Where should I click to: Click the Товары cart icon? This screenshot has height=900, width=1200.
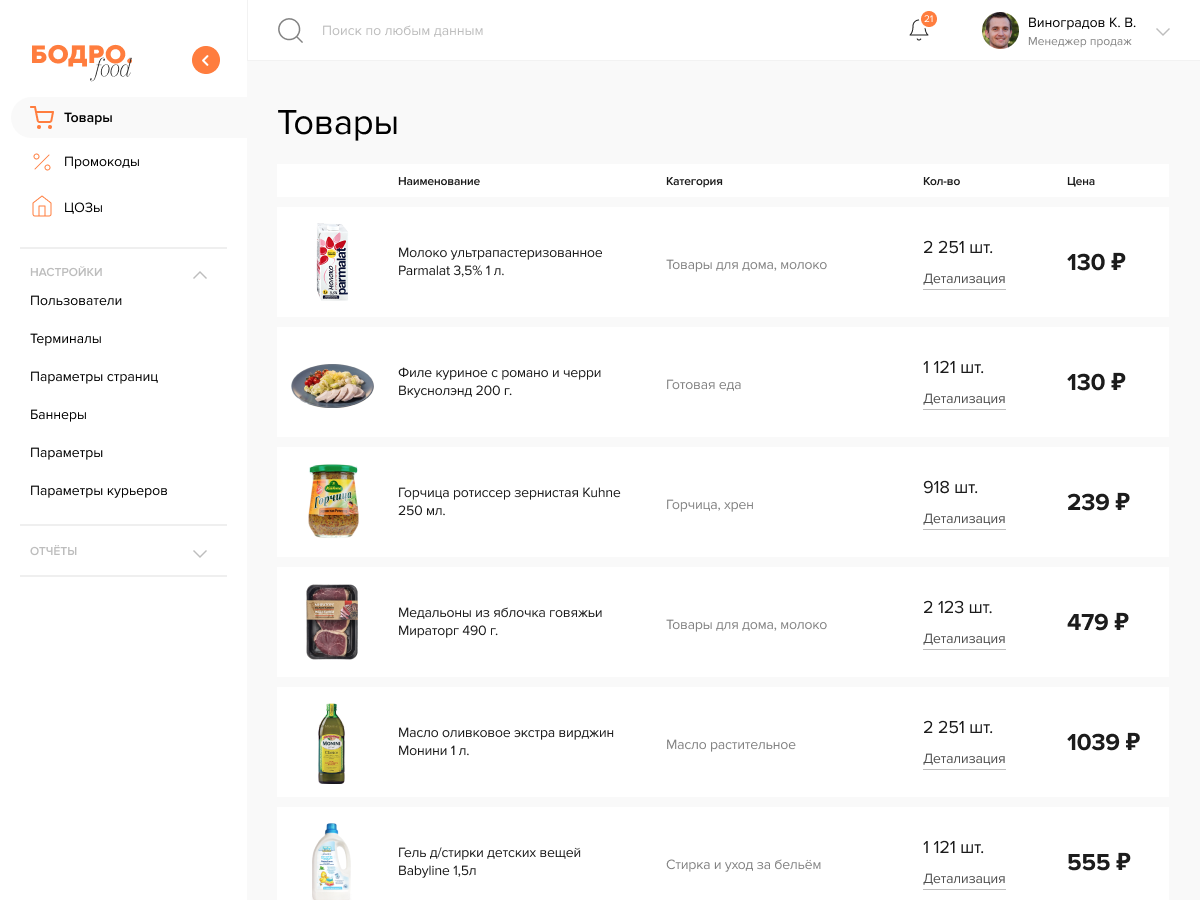[42, 117]
